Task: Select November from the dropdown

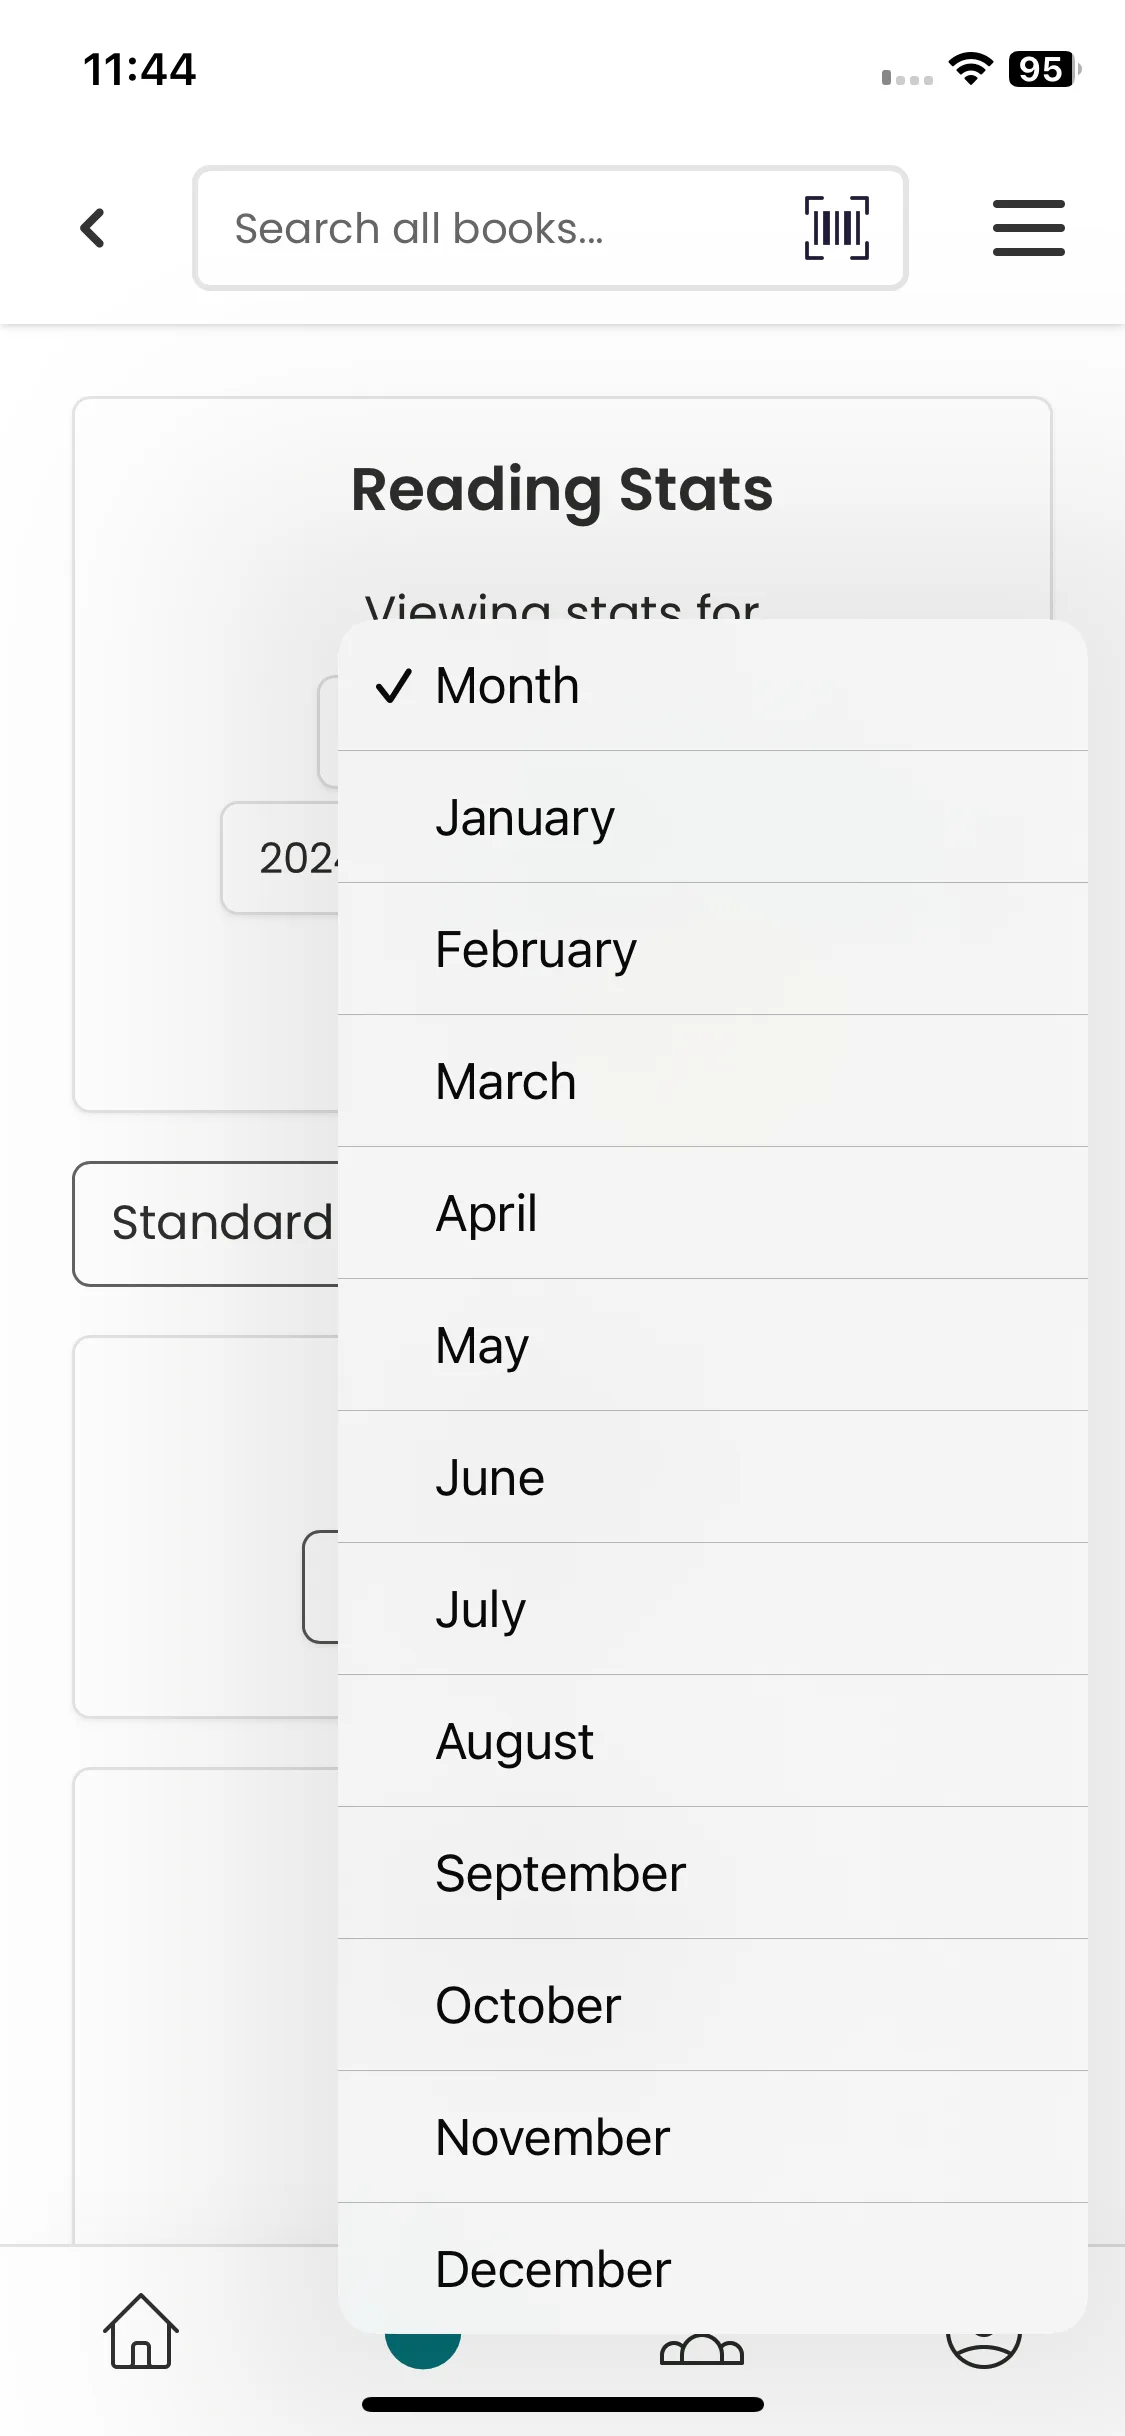Action: pyautogui.click(x=712, y=2138)
